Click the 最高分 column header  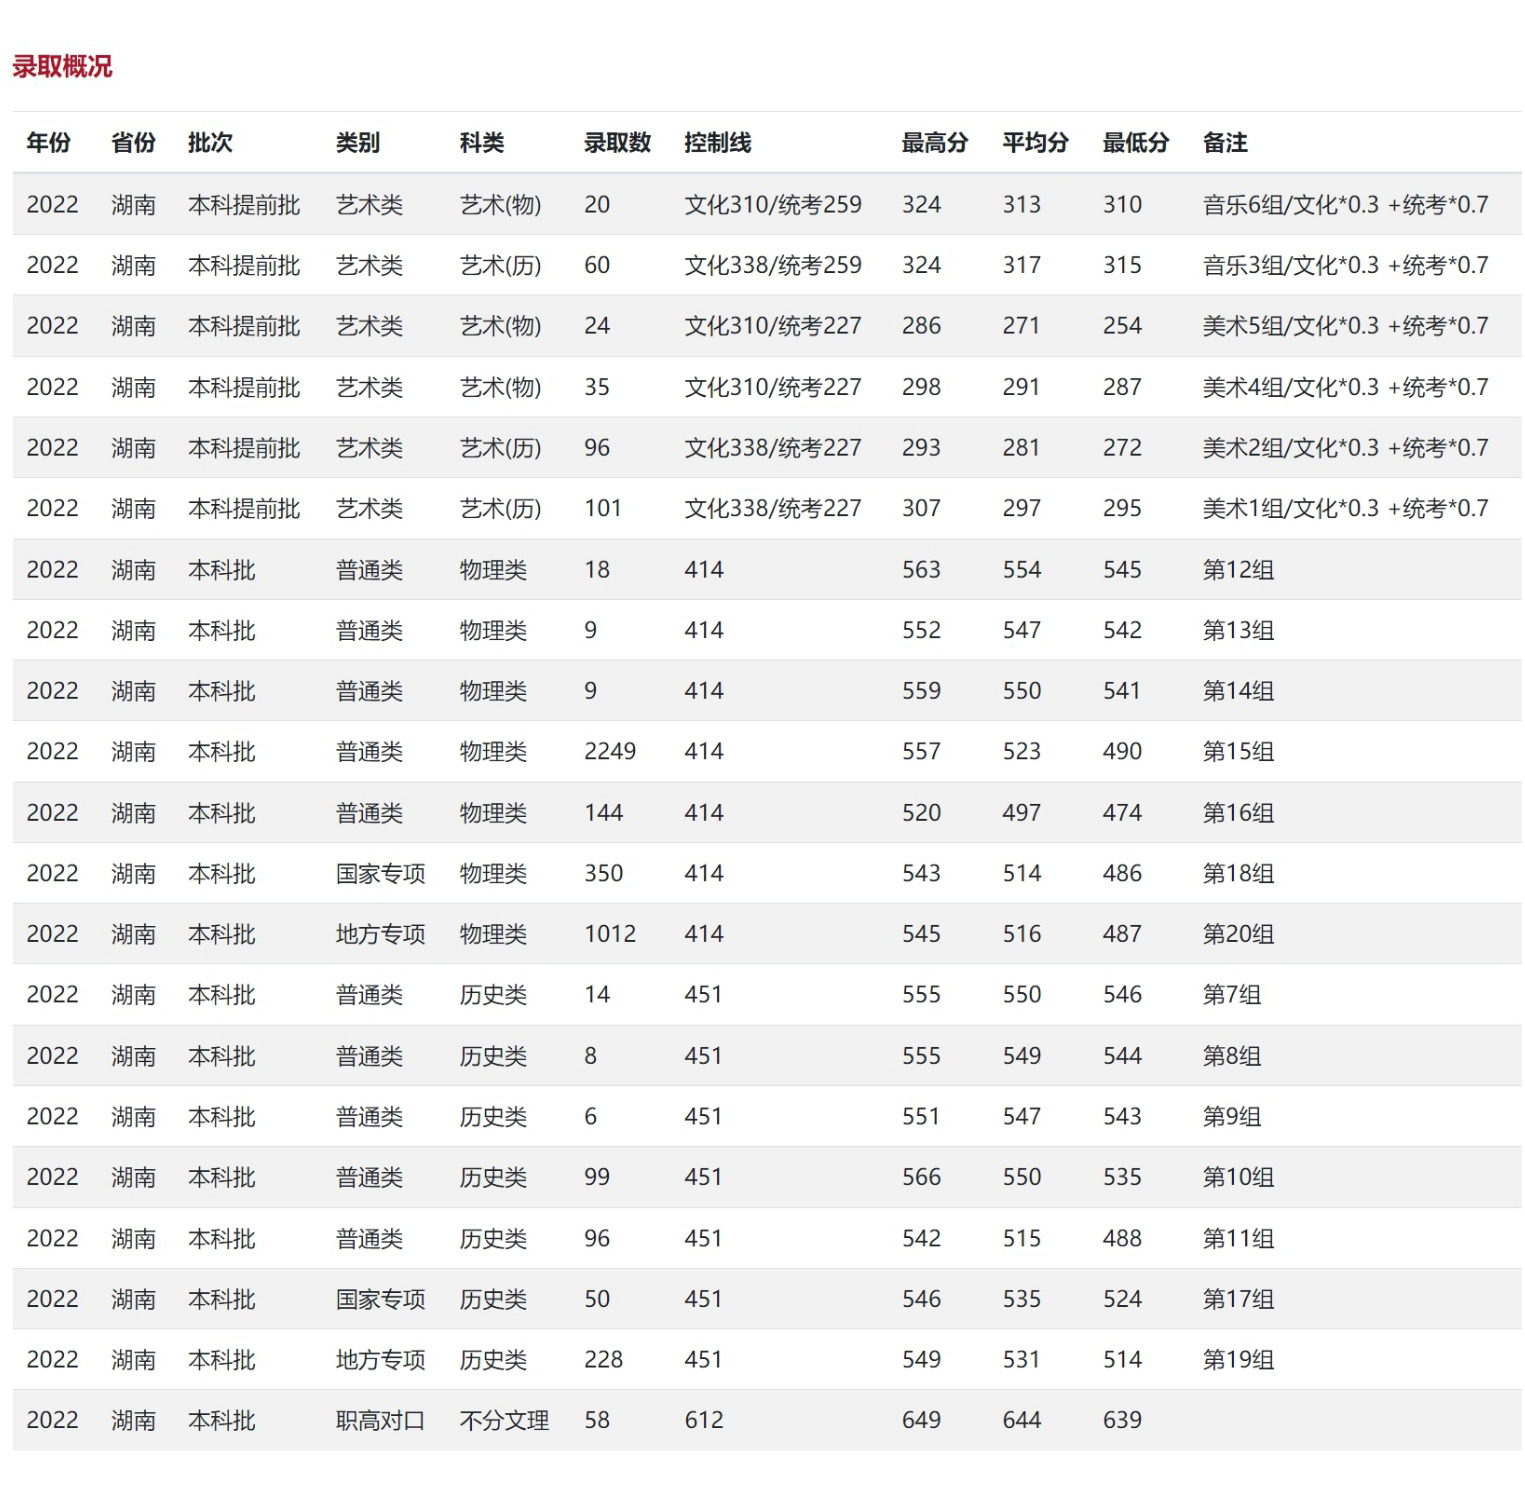935,143
